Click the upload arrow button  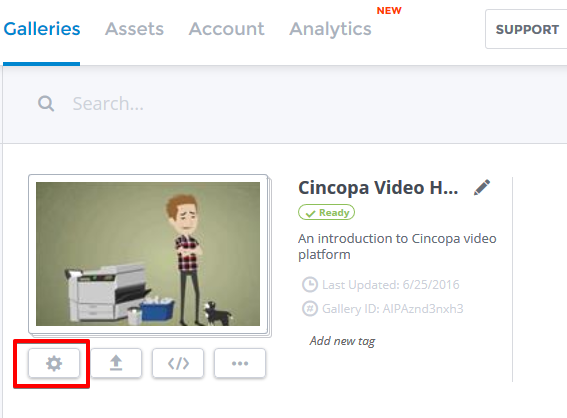(116, 363)
